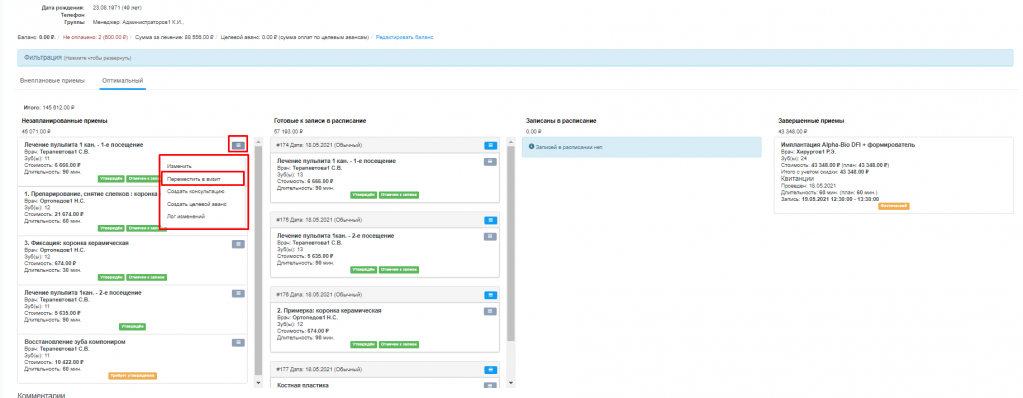
Task: Click the red Не оплачено: 2 text
Action: (95, 37)
